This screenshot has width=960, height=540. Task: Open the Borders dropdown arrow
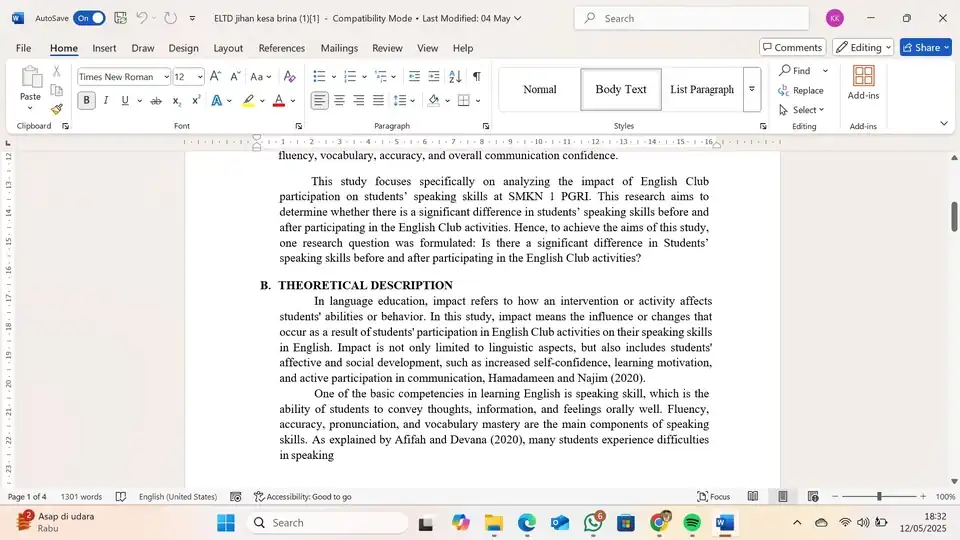pyautogui.click(x=478, y=101)
